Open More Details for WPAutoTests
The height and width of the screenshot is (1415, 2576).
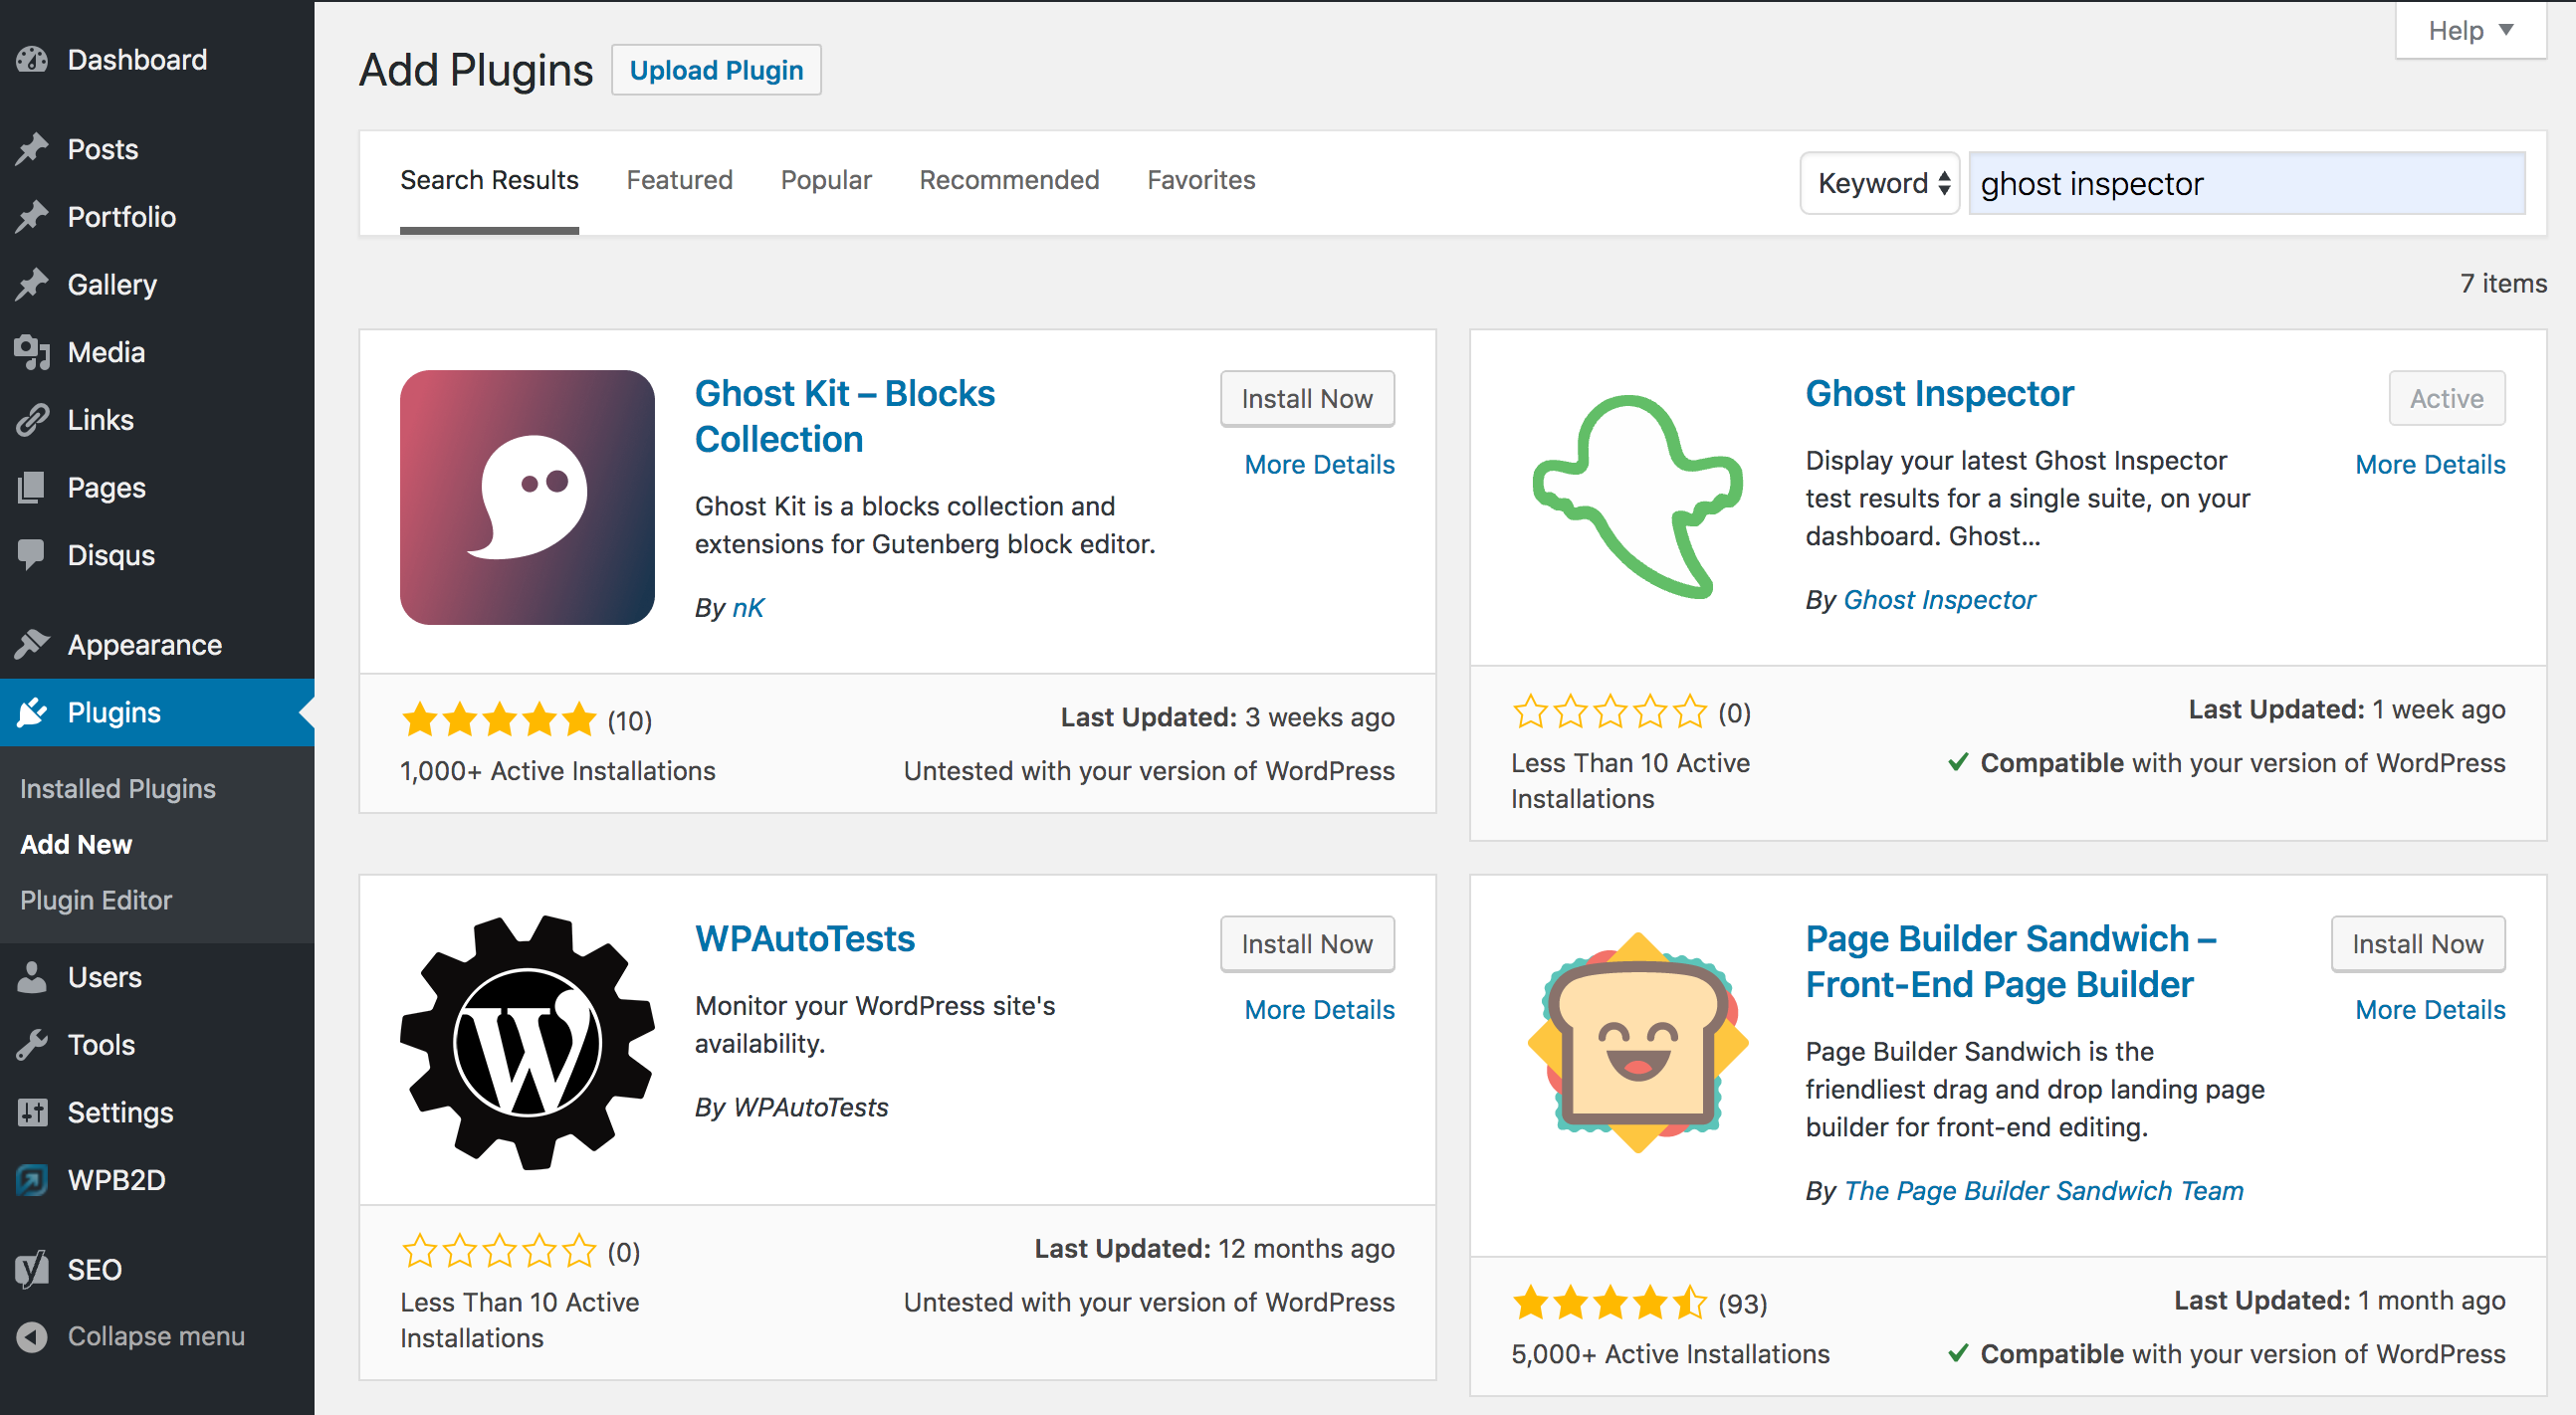(x=1320, y=1010)
